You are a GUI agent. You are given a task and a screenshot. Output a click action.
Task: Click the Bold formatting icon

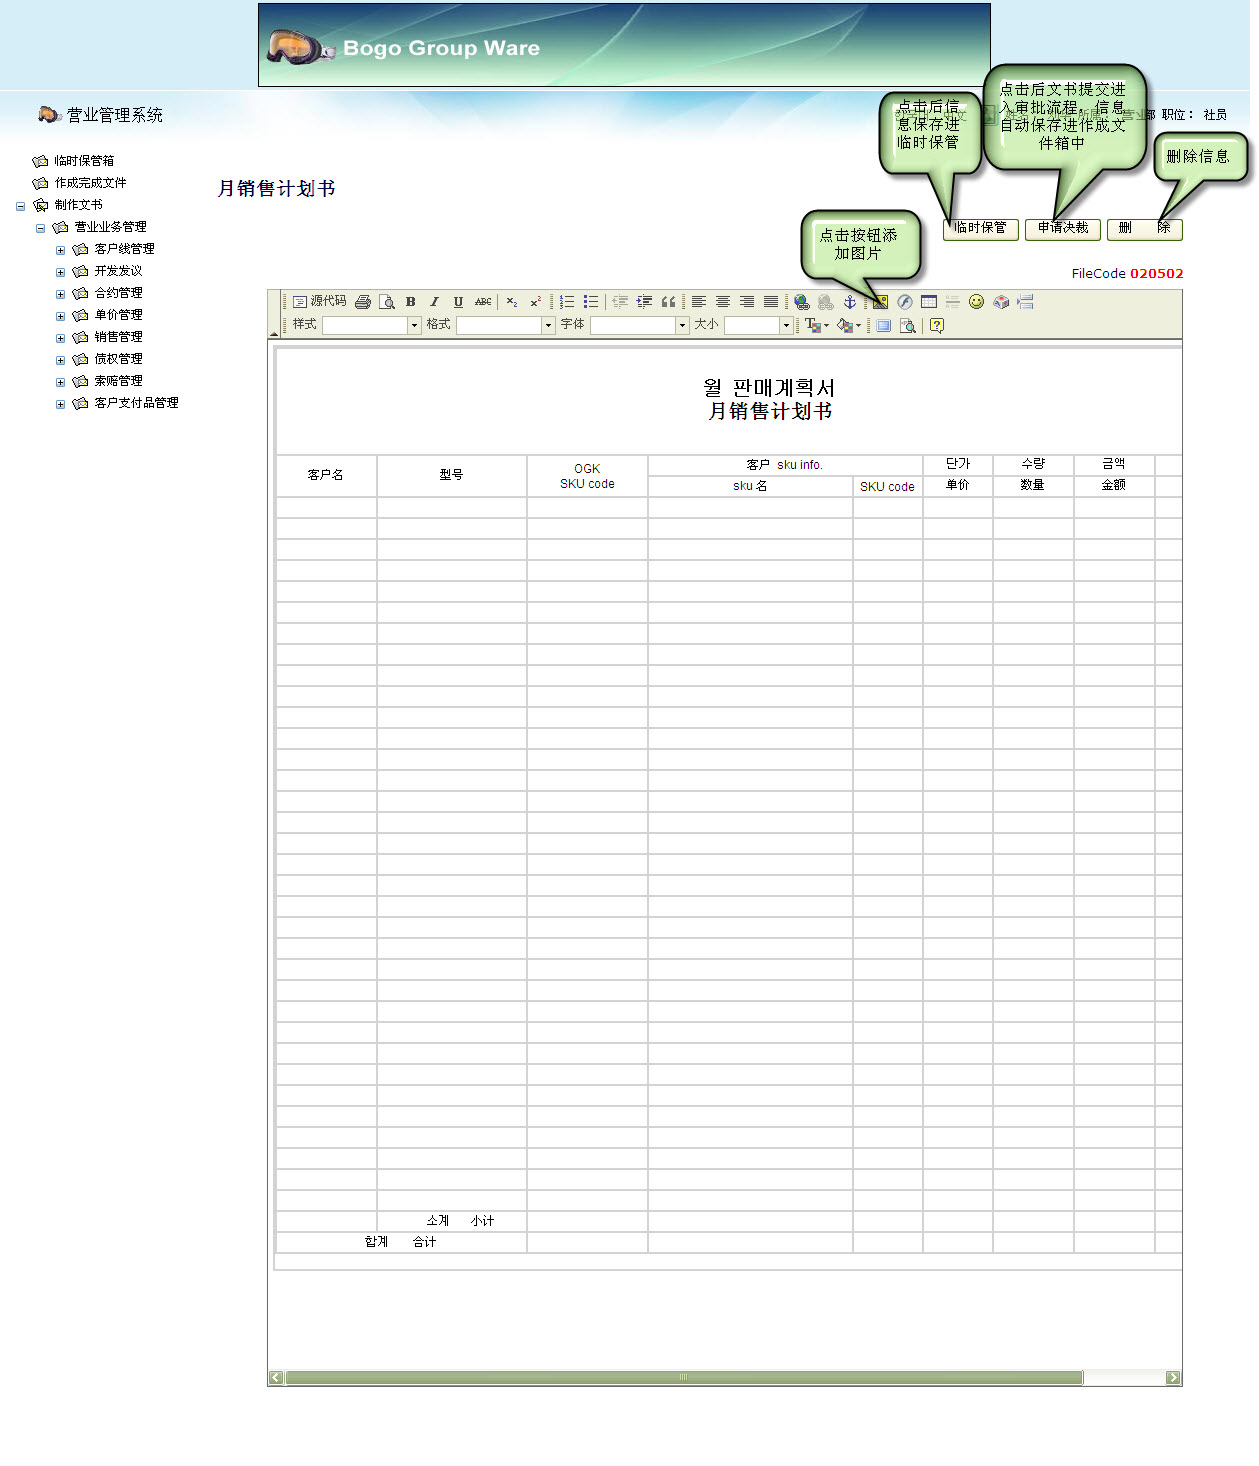click(410, 302)
